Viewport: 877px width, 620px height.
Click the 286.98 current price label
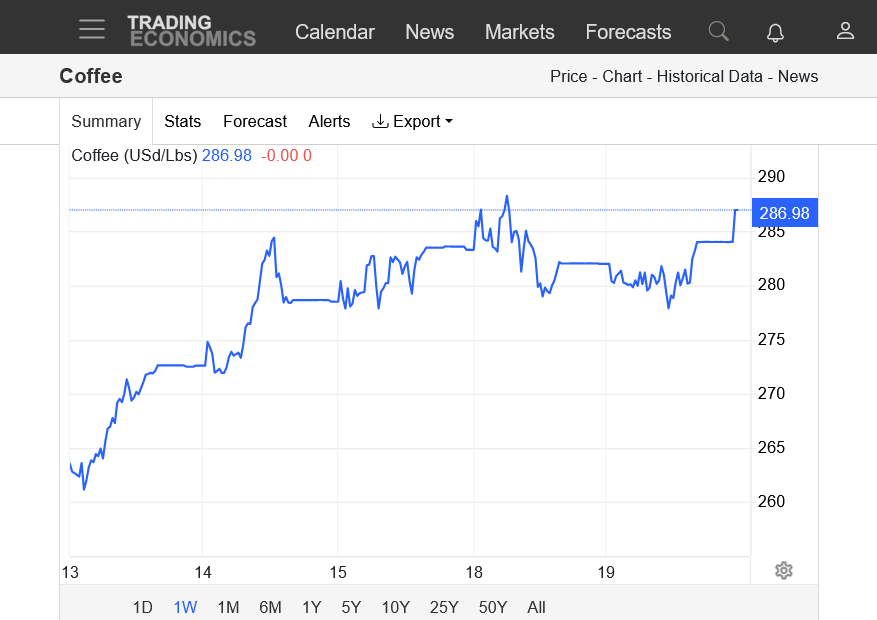point(785,212)
